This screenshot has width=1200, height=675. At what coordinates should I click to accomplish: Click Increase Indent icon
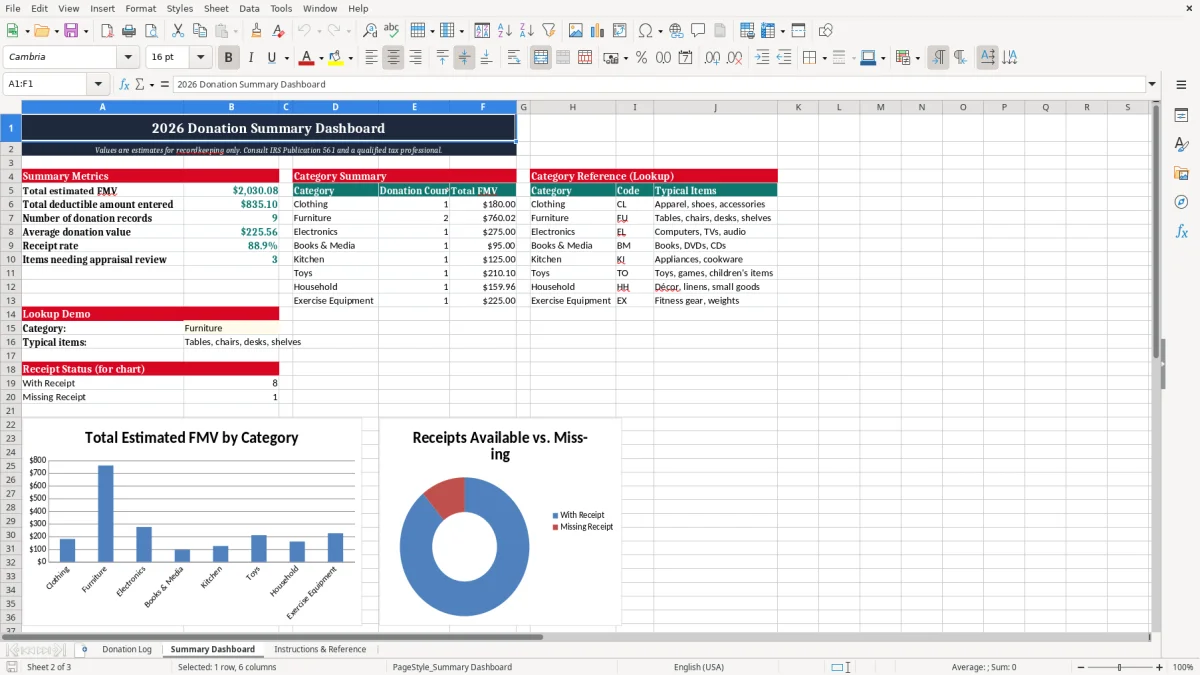(762, 58)
